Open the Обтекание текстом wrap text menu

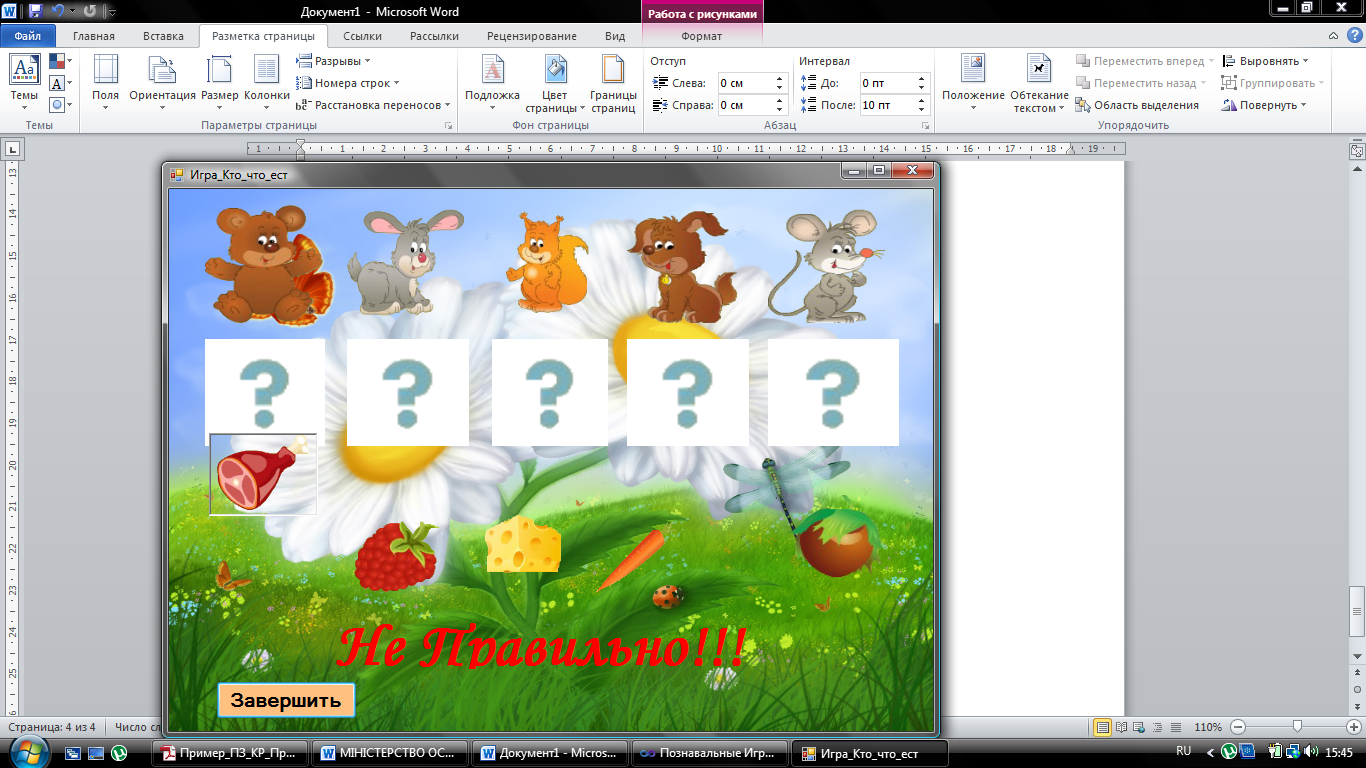(1039, 82)
